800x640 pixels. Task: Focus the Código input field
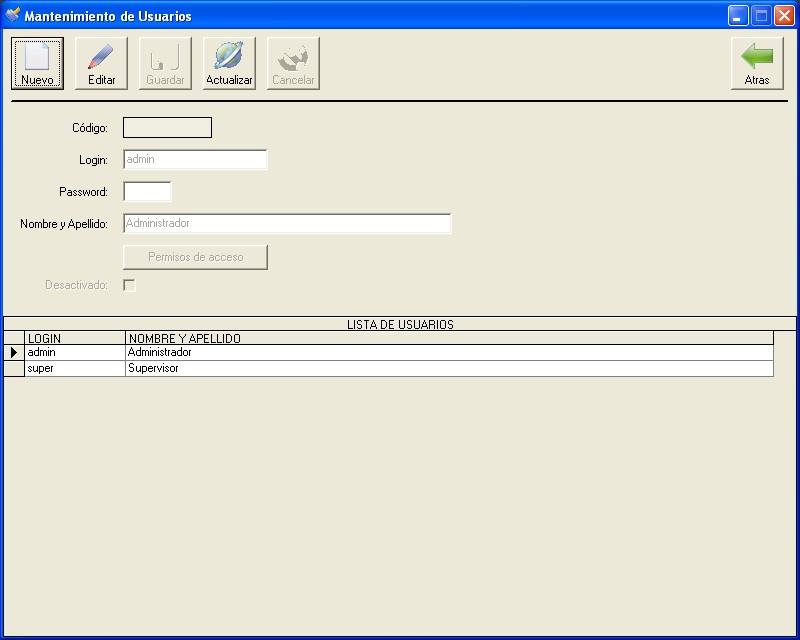click(167, 128)
